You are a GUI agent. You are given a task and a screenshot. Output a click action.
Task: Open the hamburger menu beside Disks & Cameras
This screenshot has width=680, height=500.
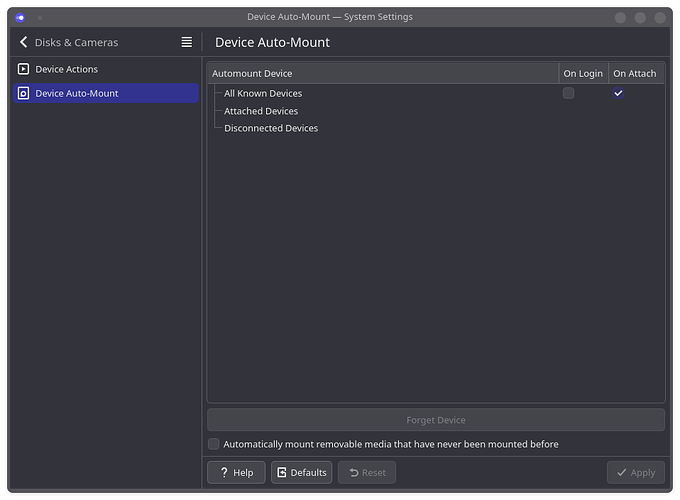(186, 42)
